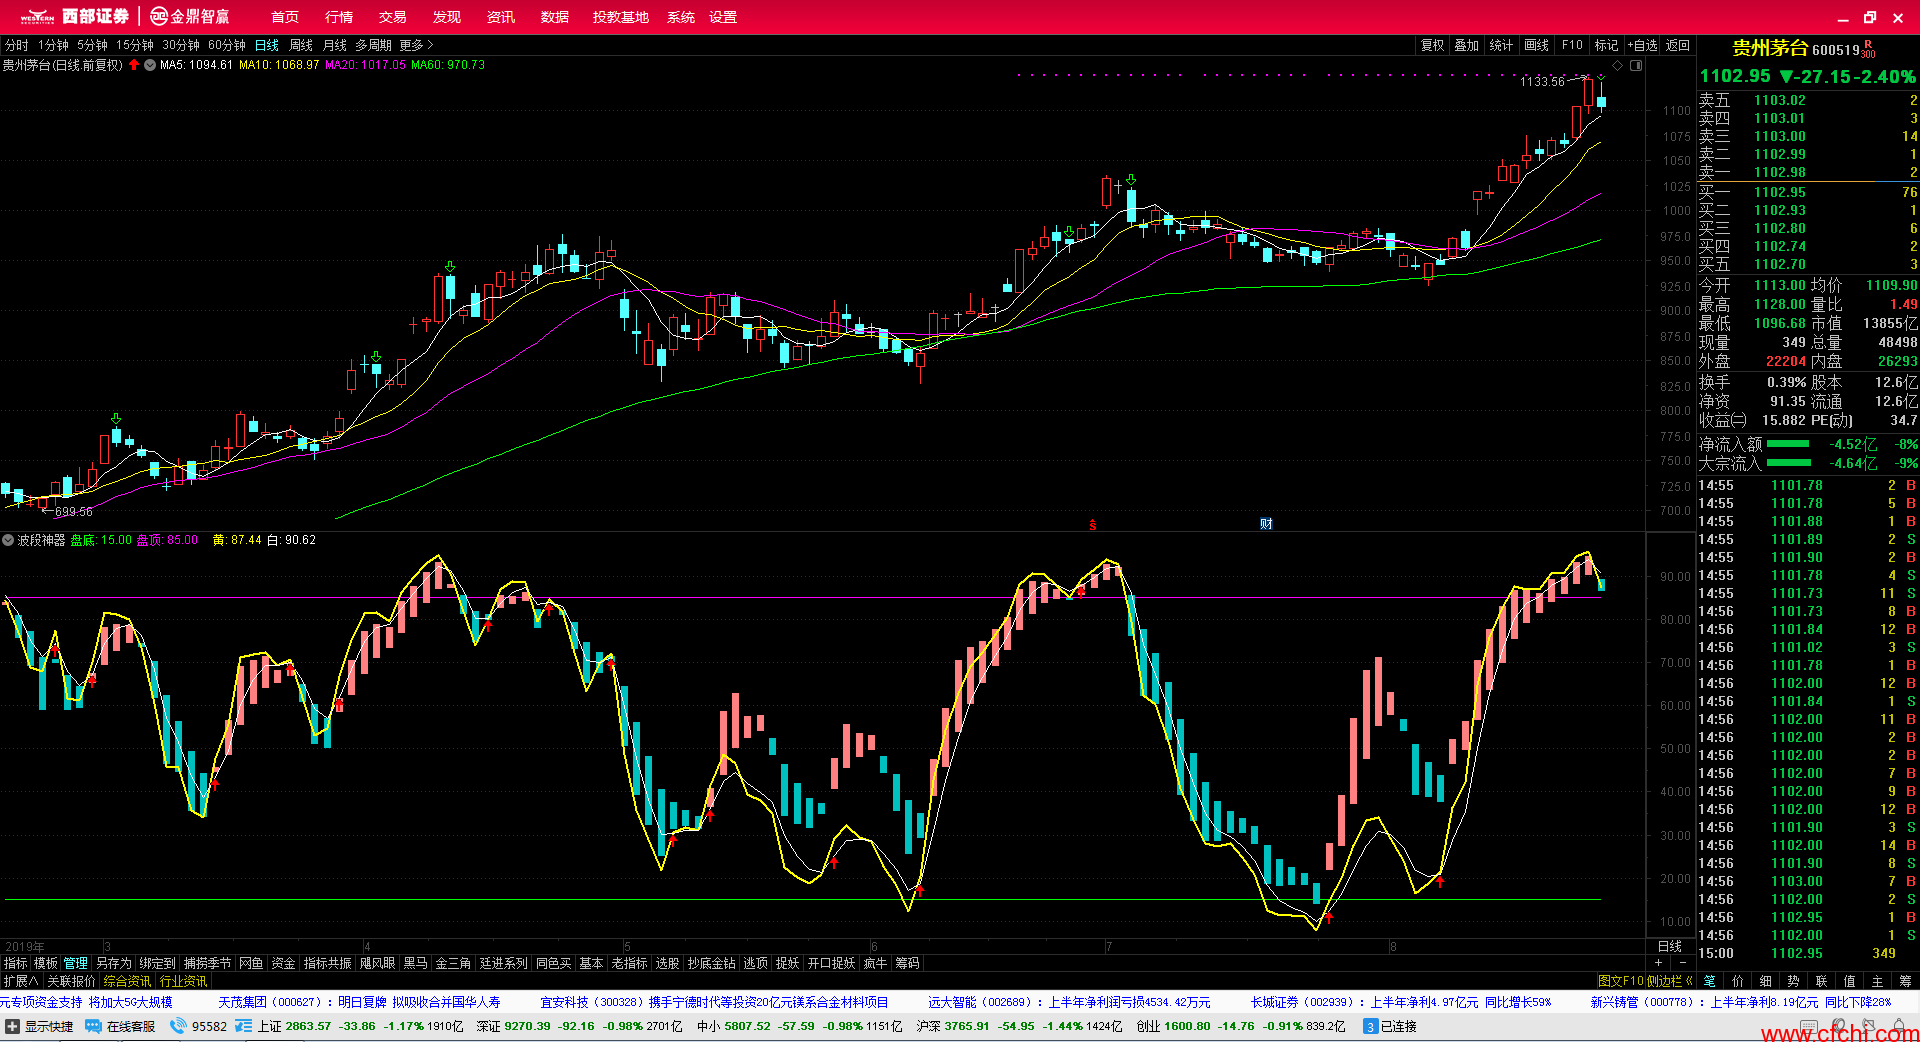Click the 显示快捷 label in status bar
The image size is (1920, 1042).
[49, 1026]
